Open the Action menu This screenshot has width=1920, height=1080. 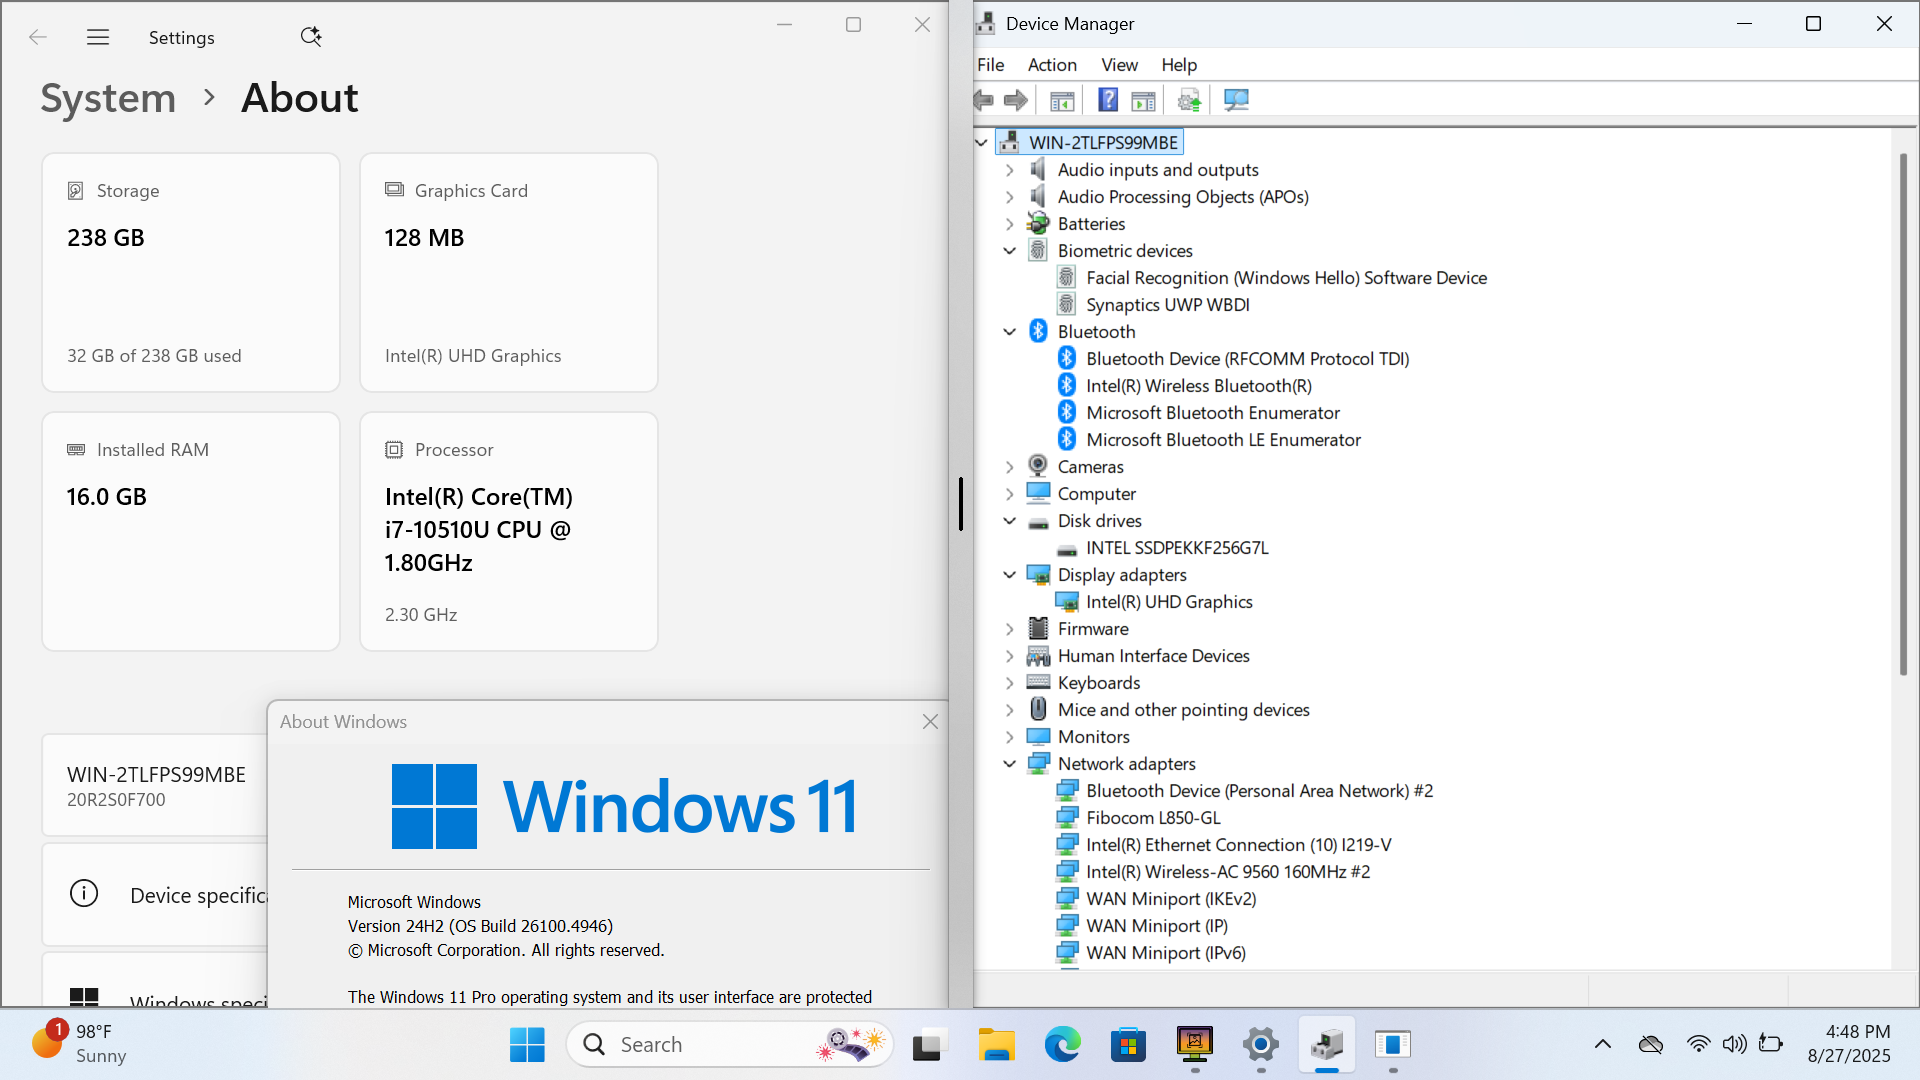[1052, 65]
